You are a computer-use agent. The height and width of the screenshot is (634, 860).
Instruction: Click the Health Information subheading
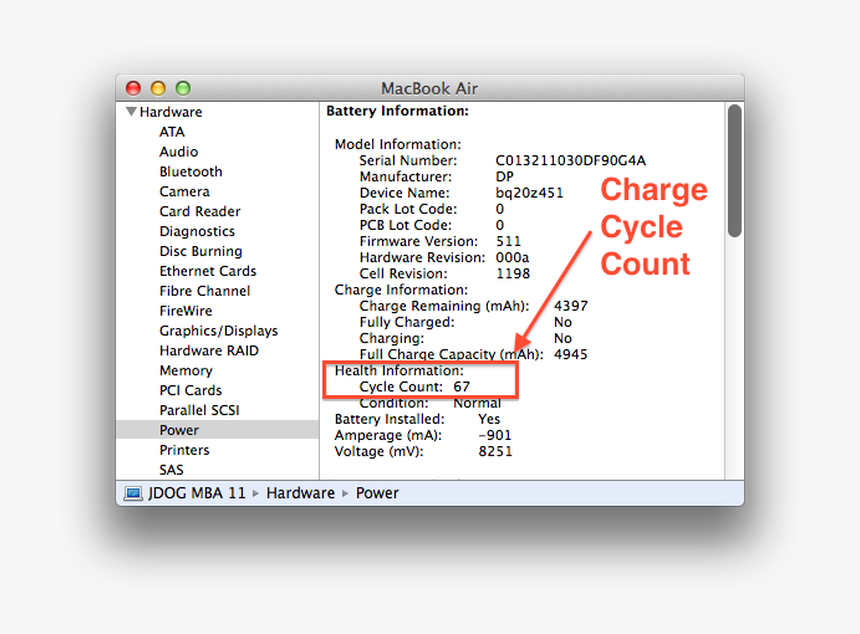pos(399,371)
